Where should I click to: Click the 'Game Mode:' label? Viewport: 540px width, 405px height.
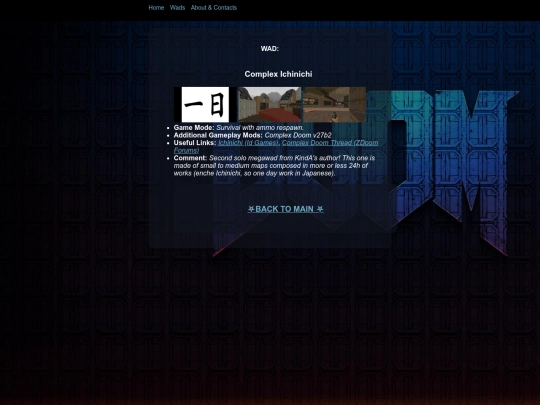click(194, 128)
